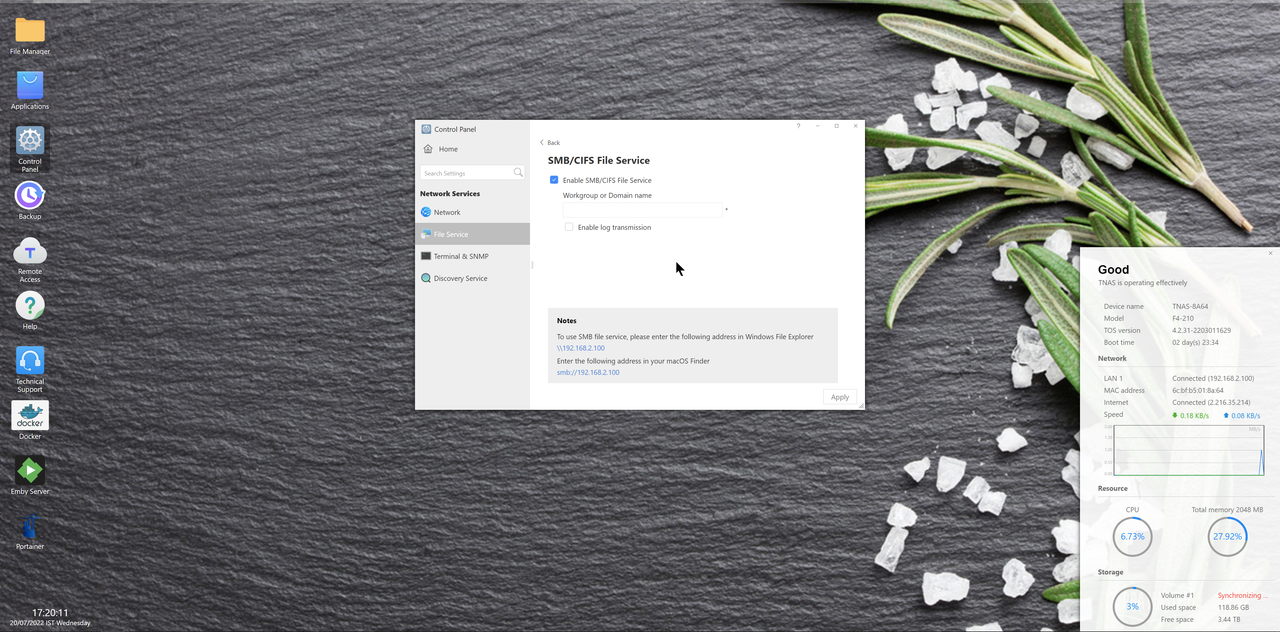
Task: Launch Emby Server from the desktop
Action: [x=30, y=470]
